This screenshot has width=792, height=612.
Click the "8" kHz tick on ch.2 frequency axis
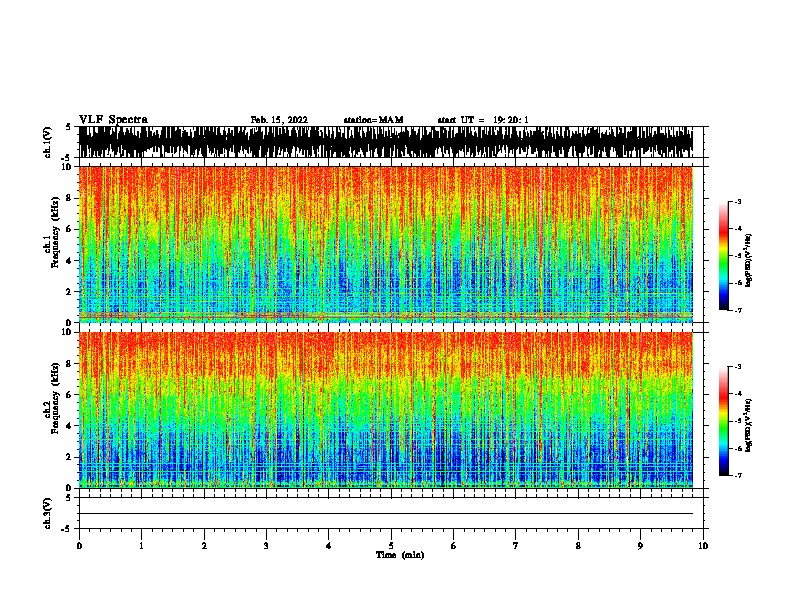(69, 364)
